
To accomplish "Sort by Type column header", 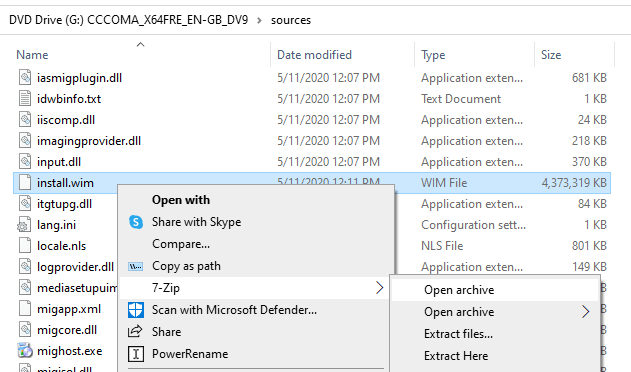I will tap(433, 55).
